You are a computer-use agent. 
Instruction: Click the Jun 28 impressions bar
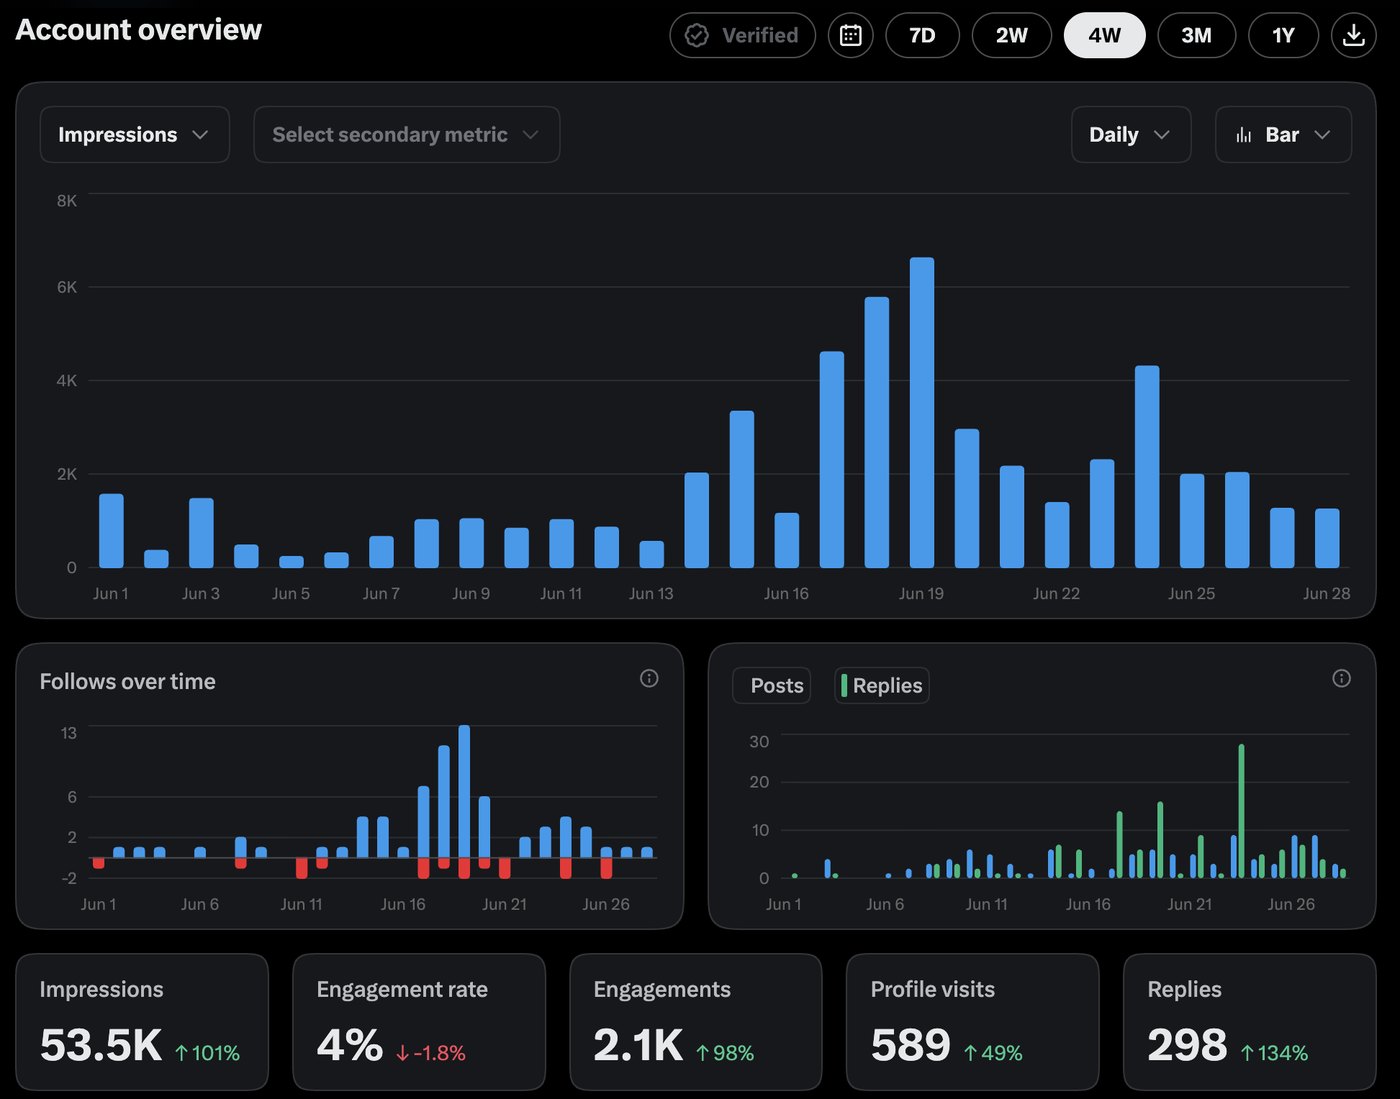pos(1327,538)
